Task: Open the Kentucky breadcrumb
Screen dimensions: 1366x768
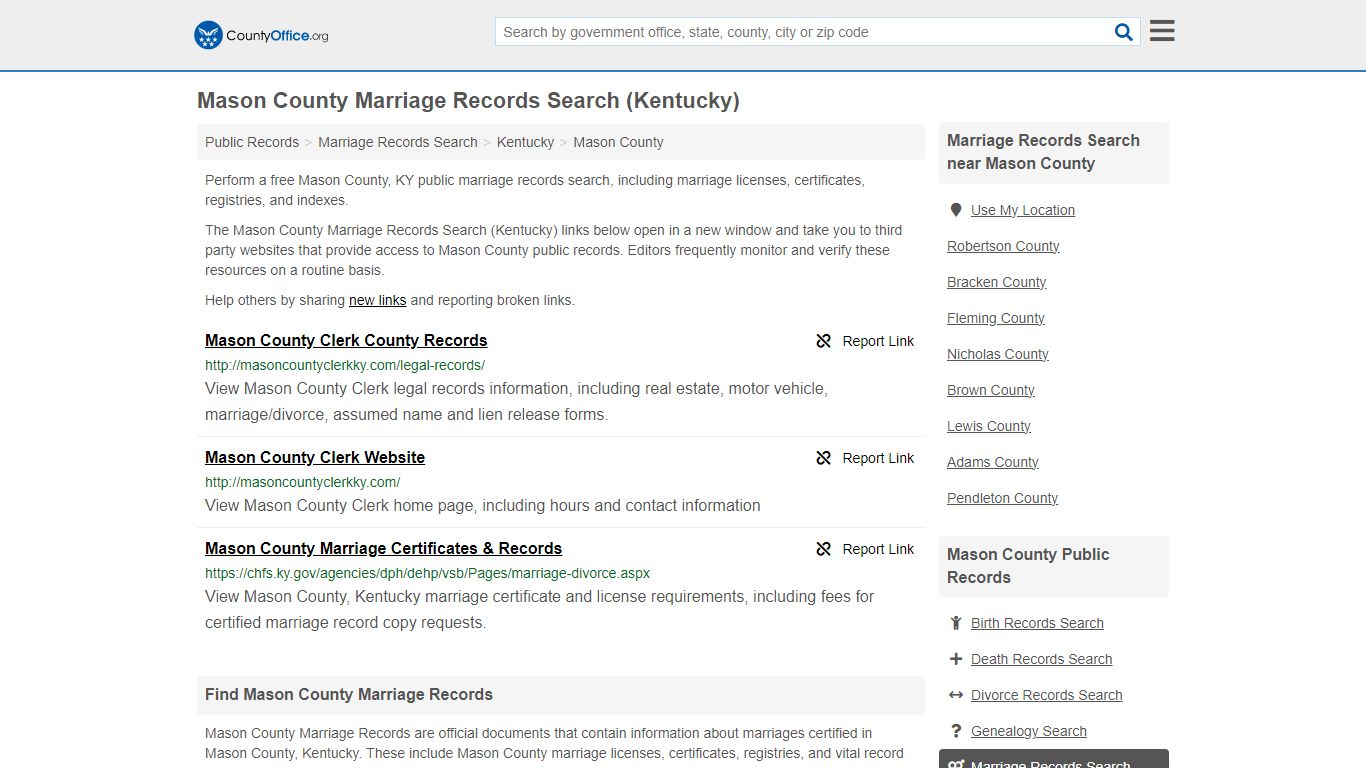Action: [x=525, y=142]
